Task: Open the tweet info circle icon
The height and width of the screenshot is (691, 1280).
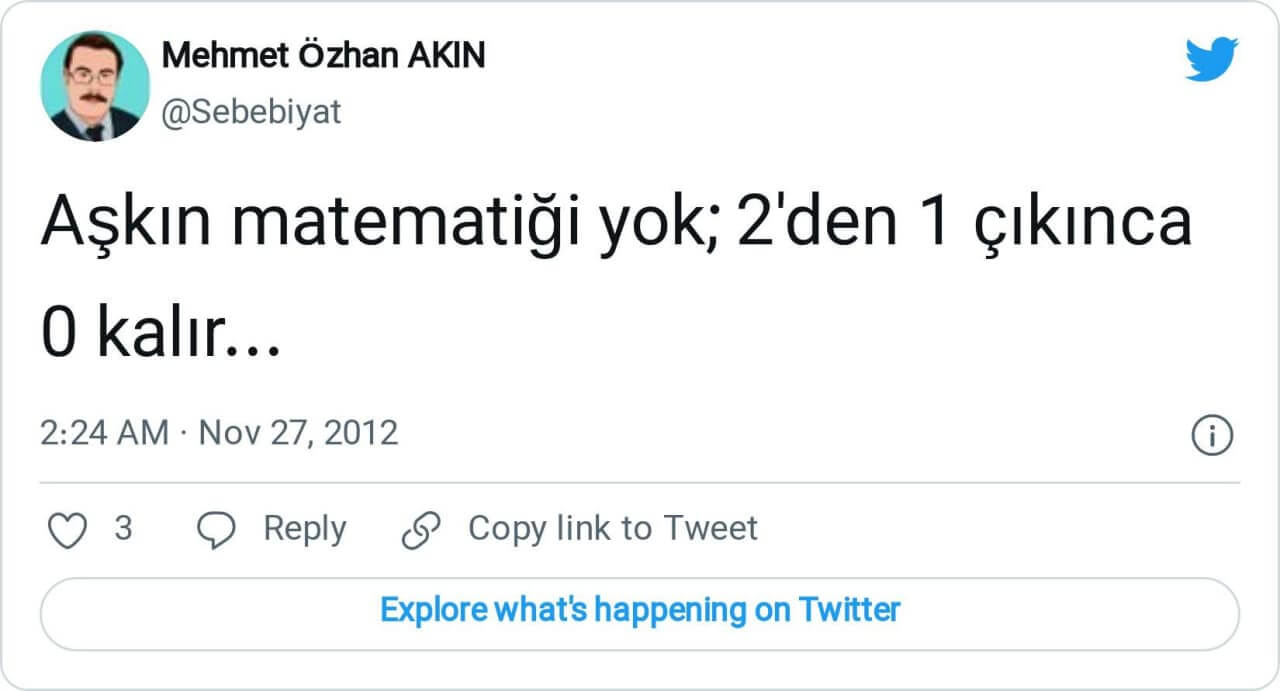Action: coord(1212,435)
